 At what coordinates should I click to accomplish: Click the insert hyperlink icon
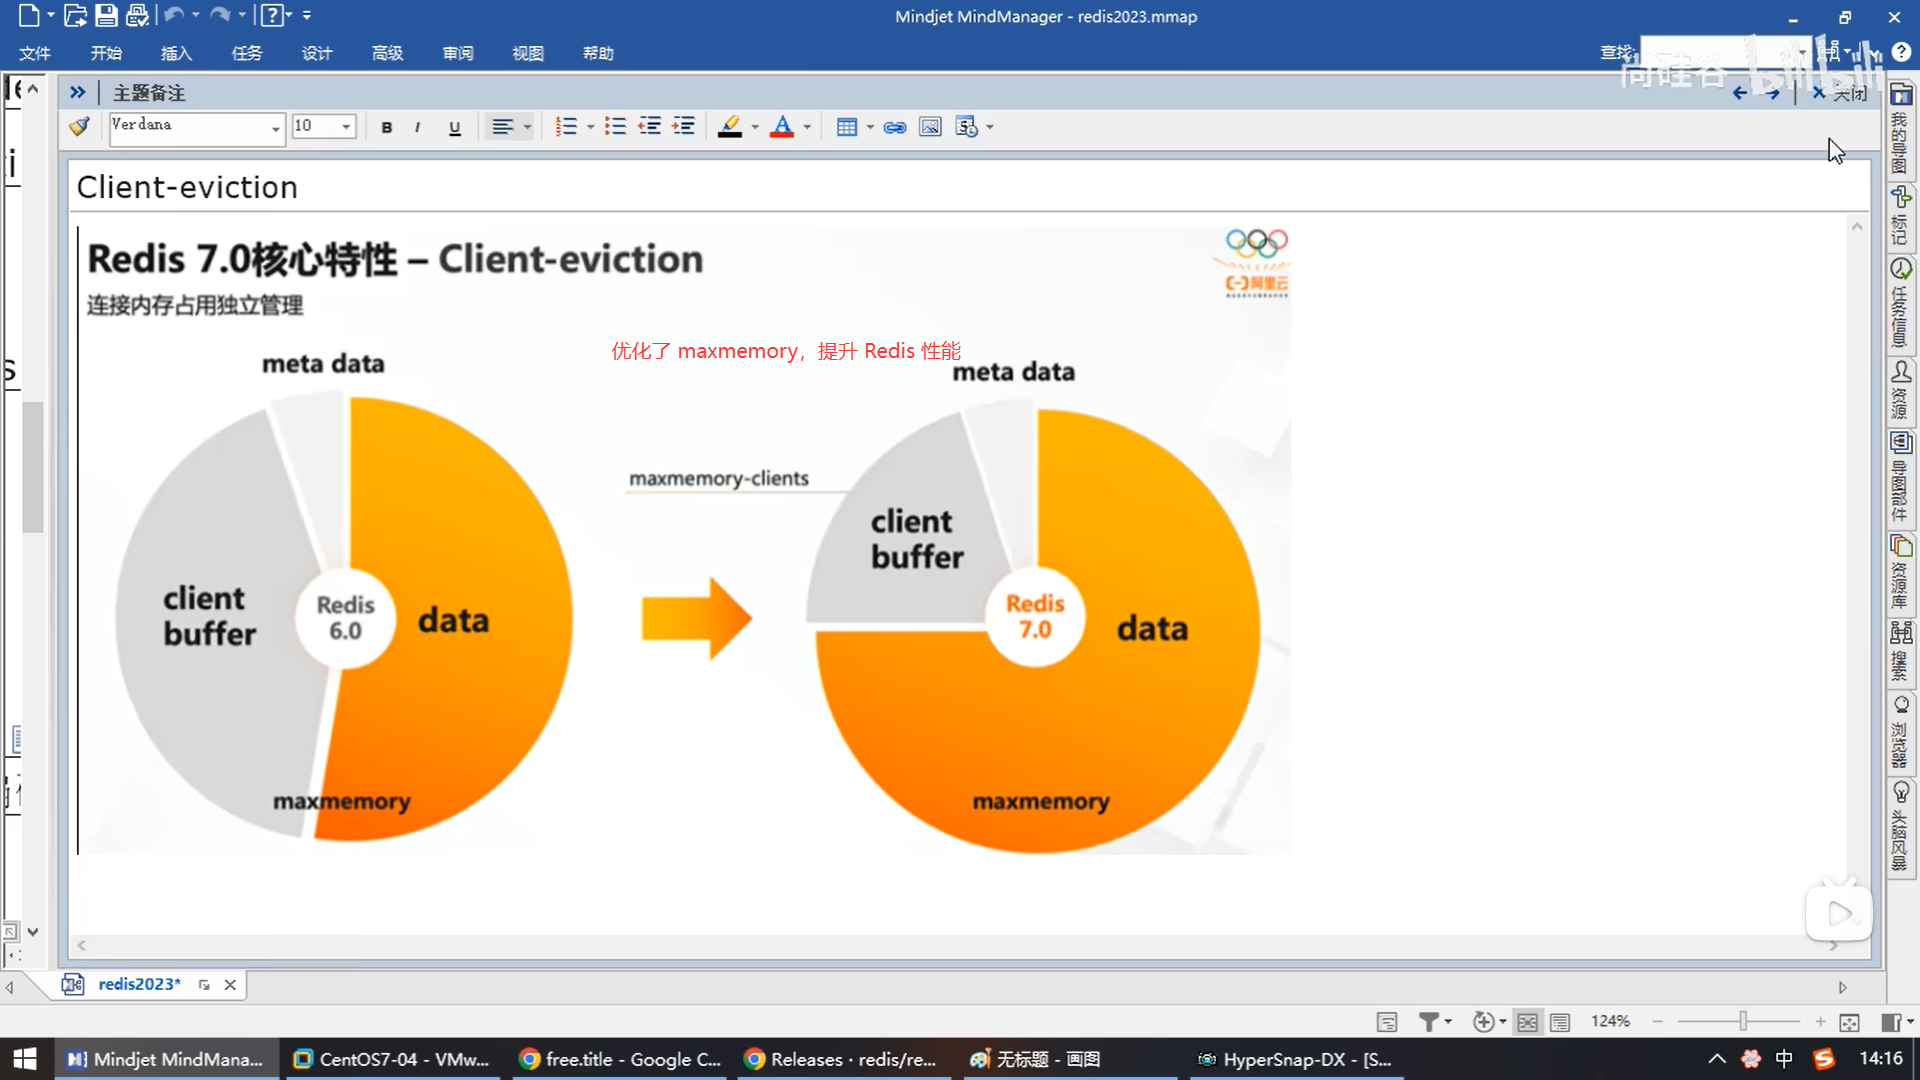(x=895, y=127)
